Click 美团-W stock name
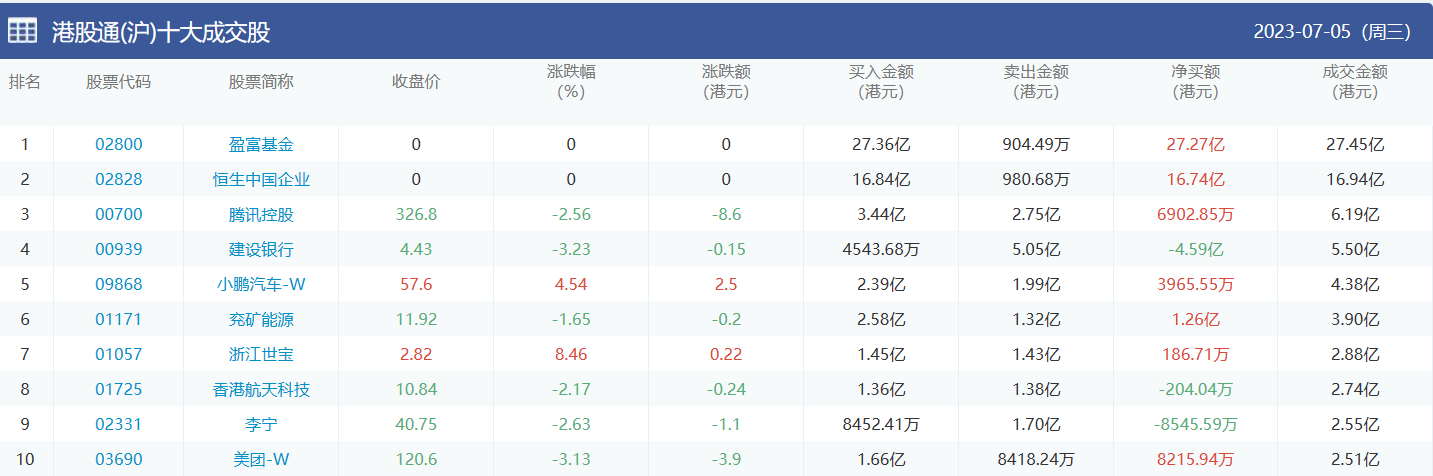 click(261, 459)
